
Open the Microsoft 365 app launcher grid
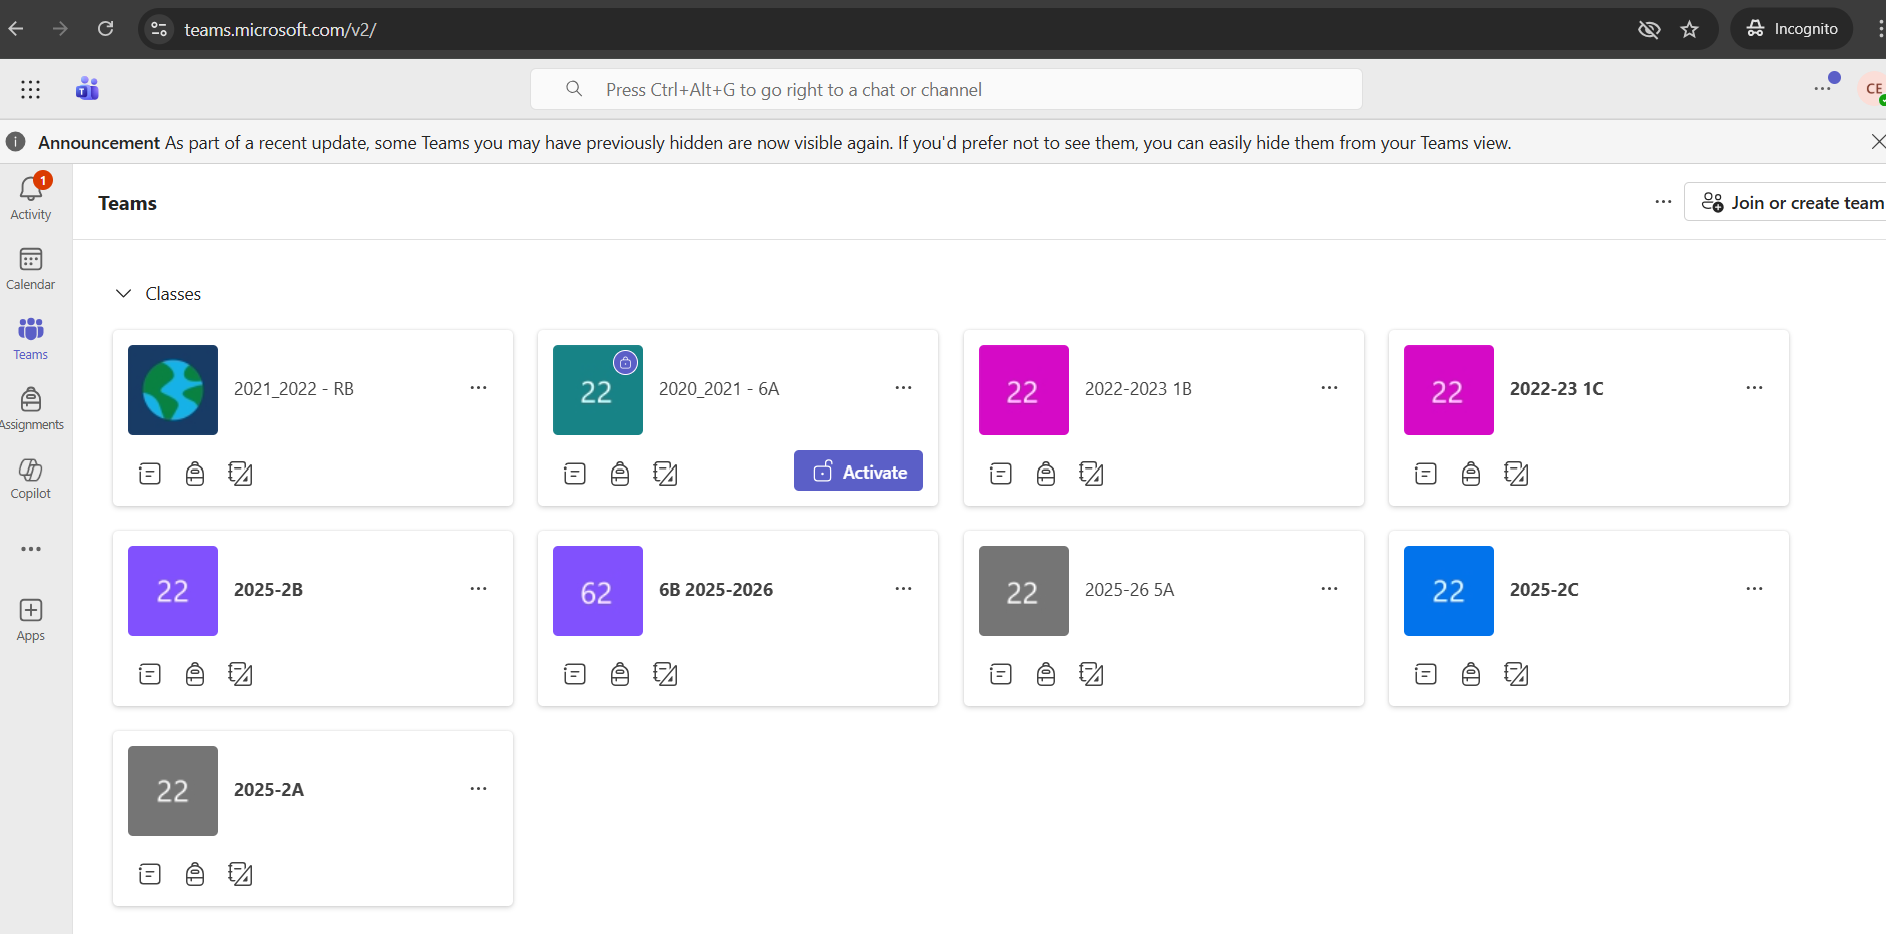click(x=31, y=90)
